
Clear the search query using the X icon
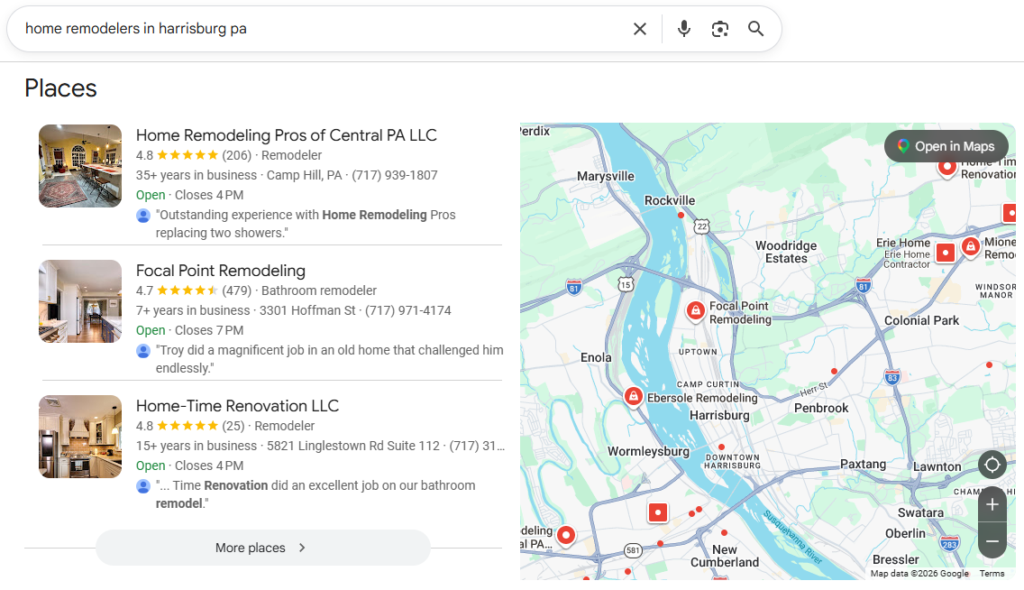pos(640,29)
